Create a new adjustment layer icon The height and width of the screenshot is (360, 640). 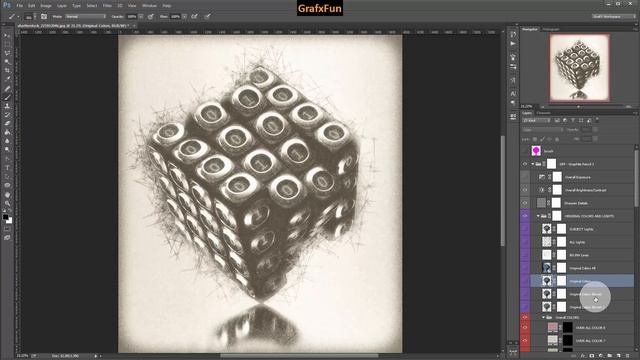601,356
